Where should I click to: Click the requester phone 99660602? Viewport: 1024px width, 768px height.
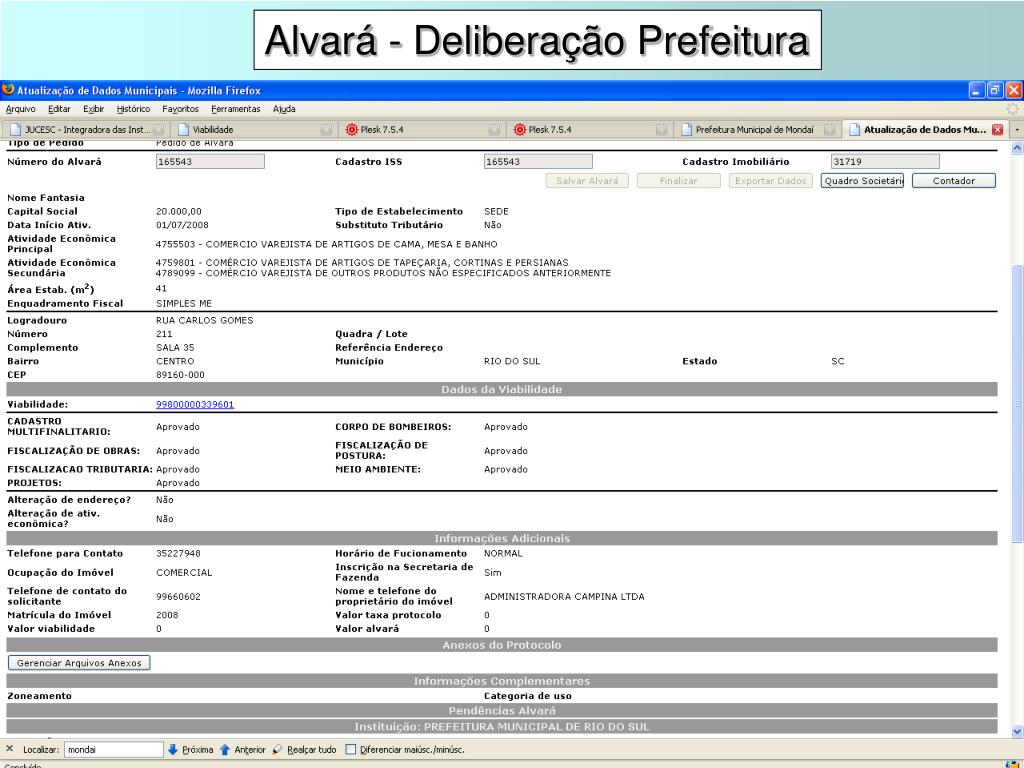tap(178, 597)
